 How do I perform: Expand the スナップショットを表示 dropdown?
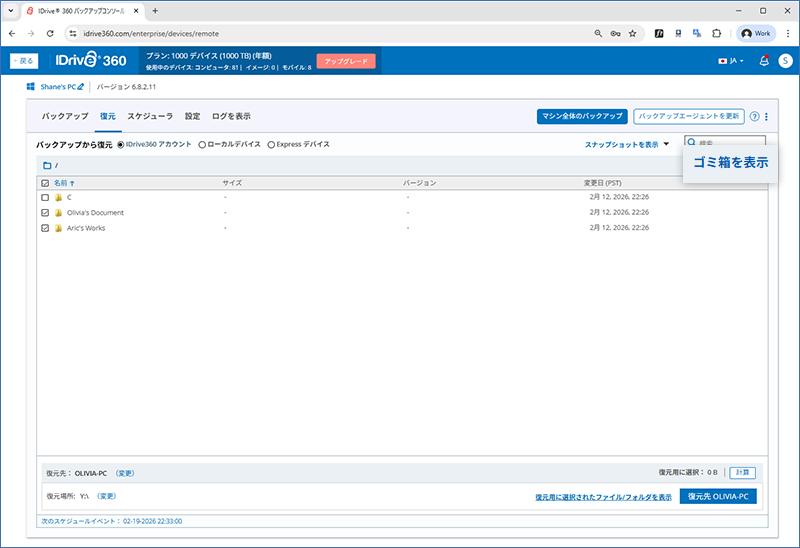tap(627, 145)
